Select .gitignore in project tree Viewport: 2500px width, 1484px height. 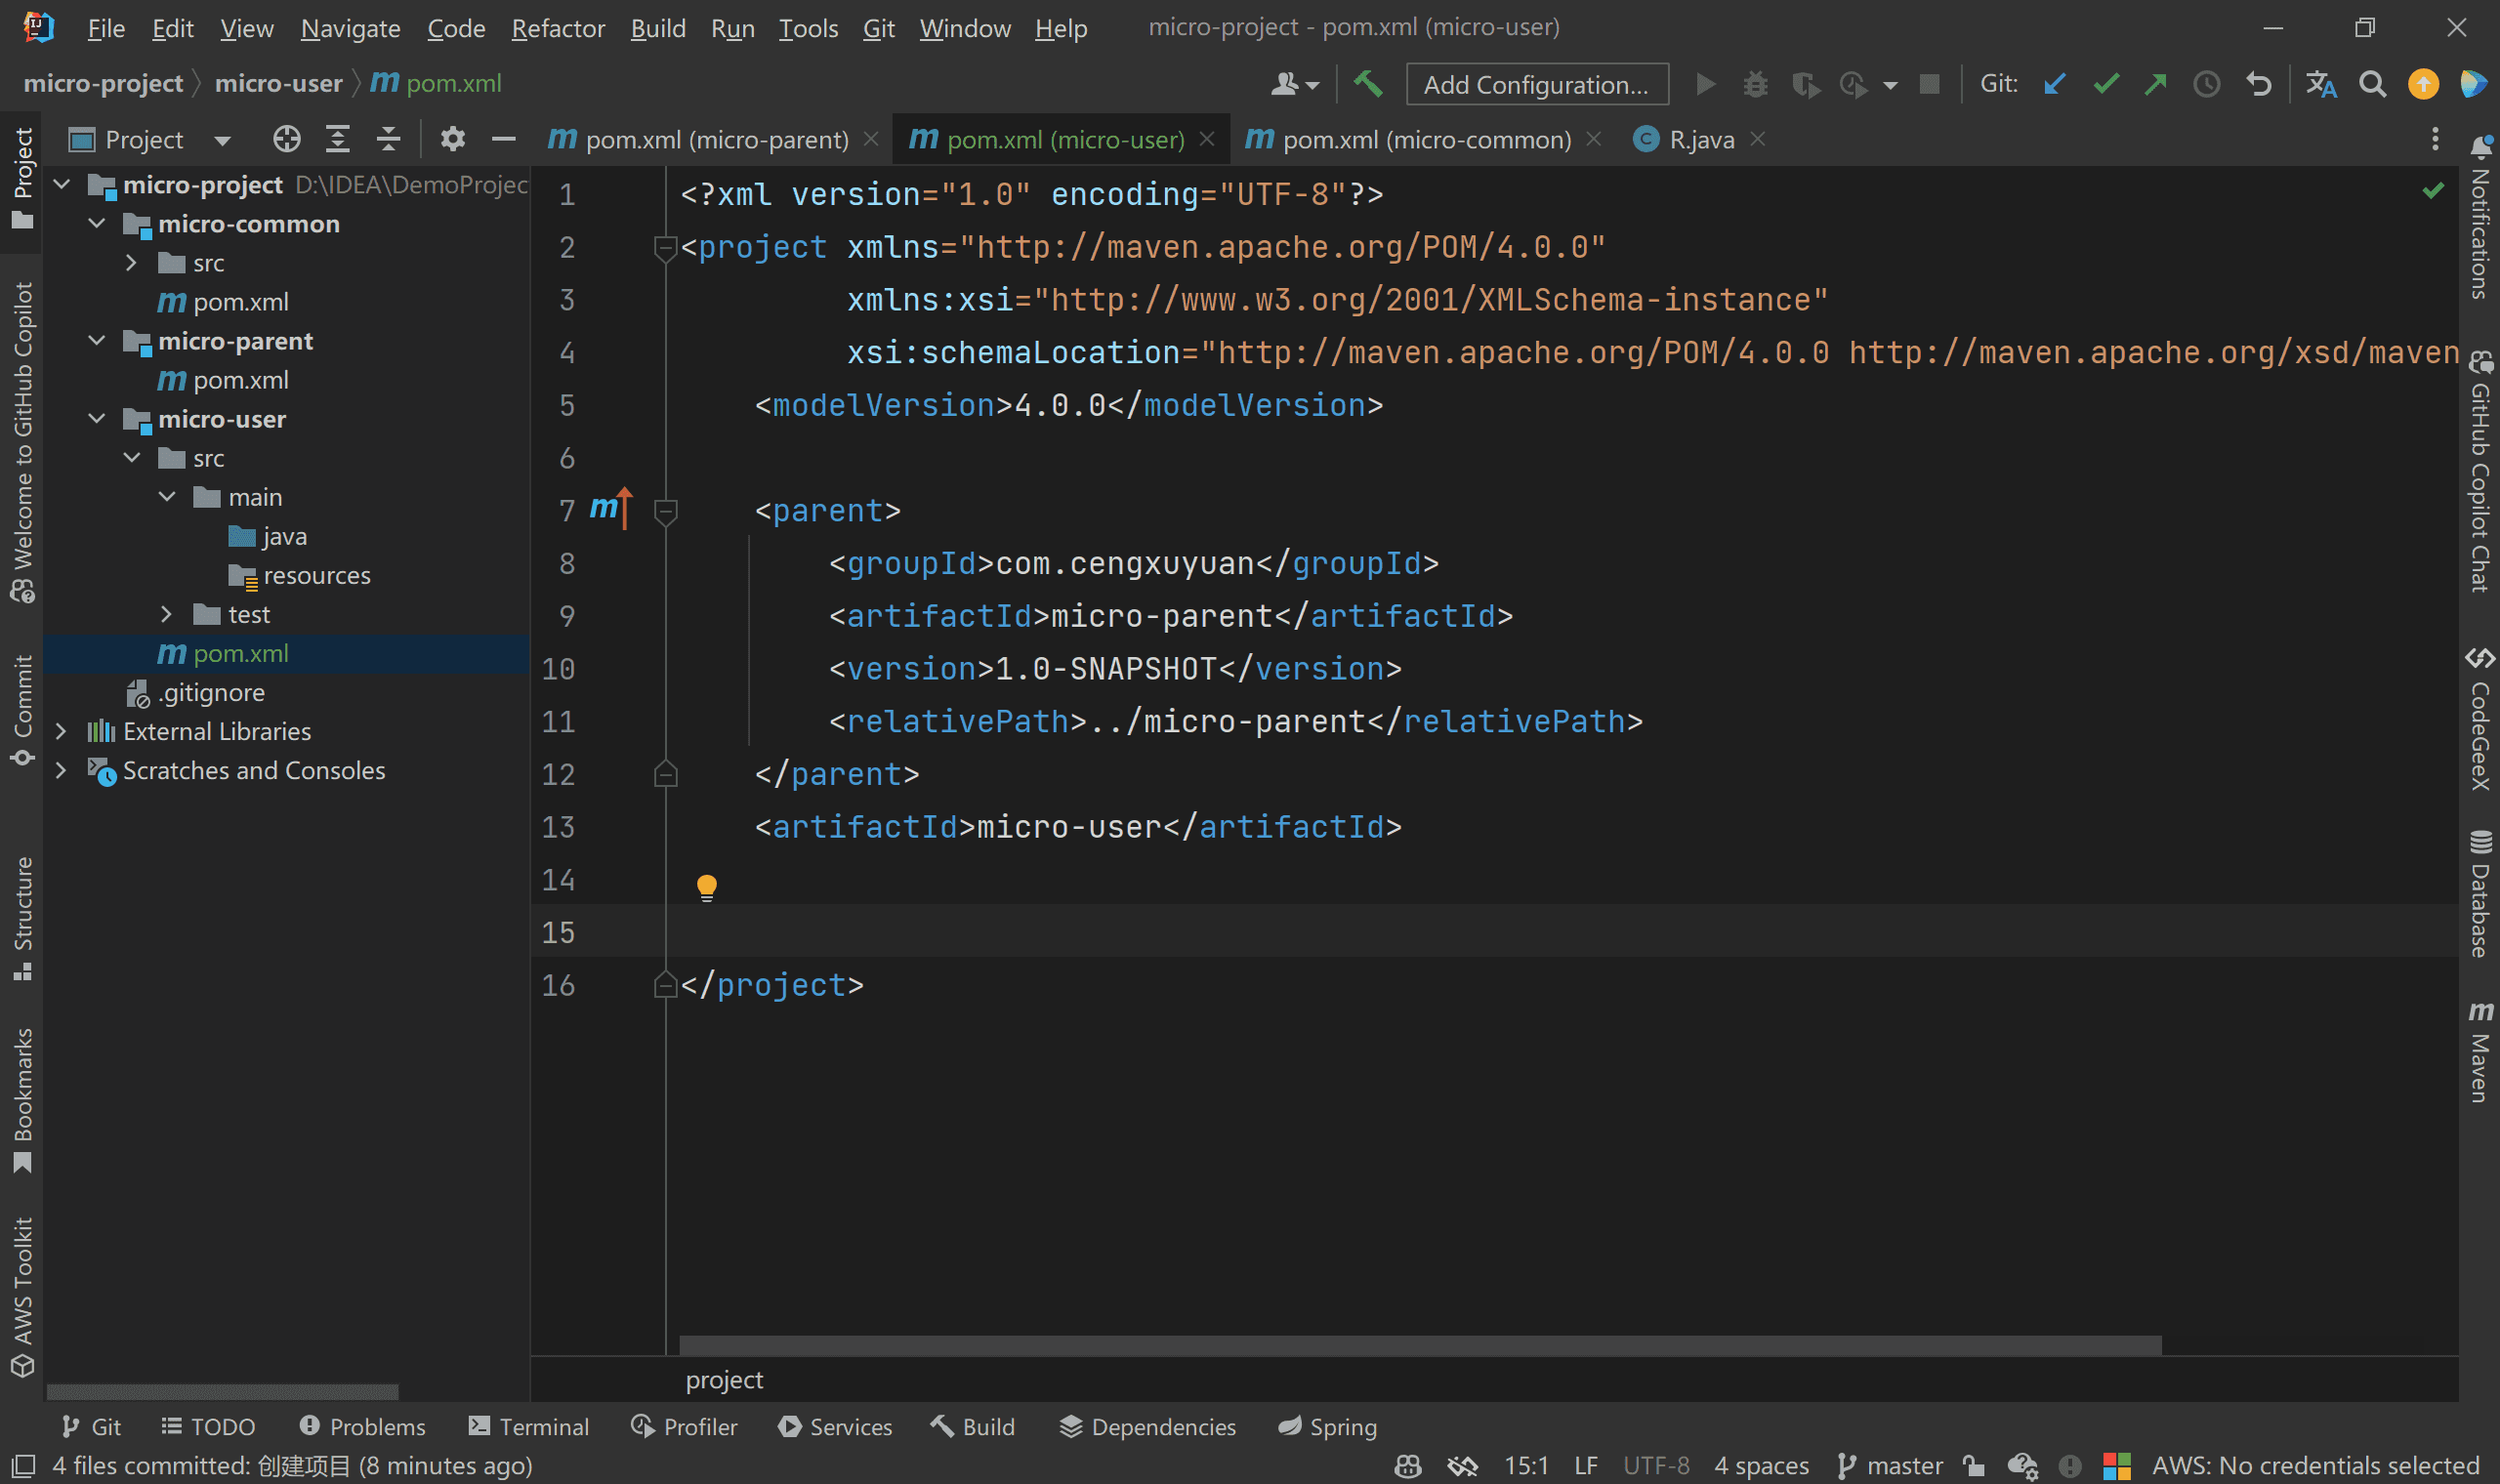pyautogui.click(x=196, y=692)
